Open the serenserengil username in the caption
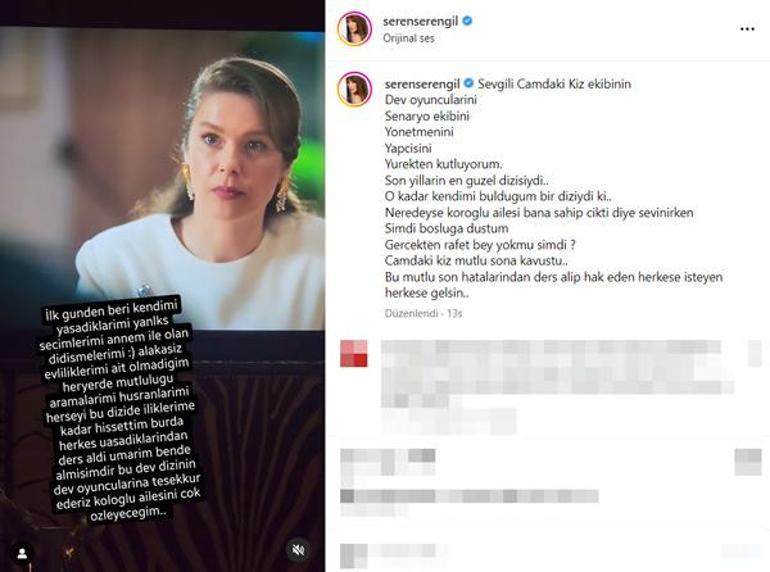Image resolution: width=770 pixels, height=572 pixels. pyautogui.click(x=422, y=84)
